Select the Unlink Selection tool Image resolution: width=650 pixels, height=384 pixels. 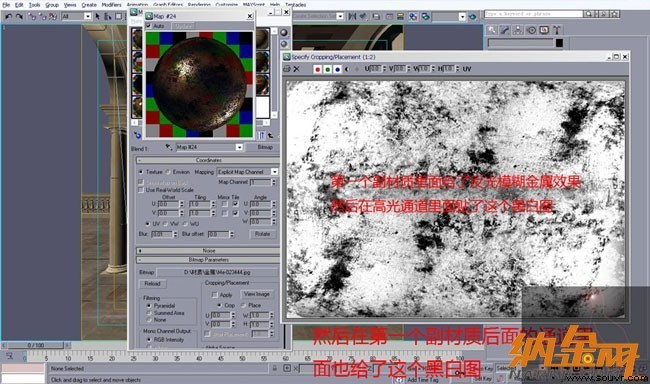click(x=42, y=17)
